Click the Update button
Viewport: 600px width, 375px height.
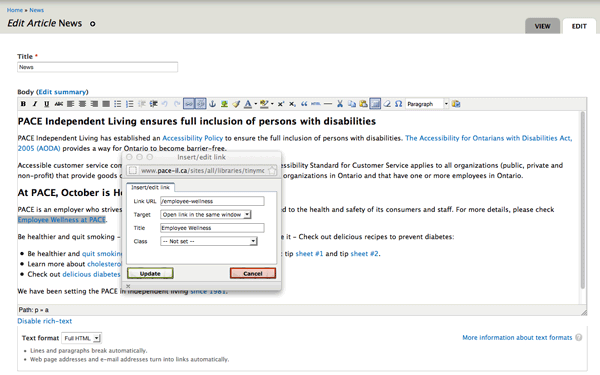coord(150,273)
